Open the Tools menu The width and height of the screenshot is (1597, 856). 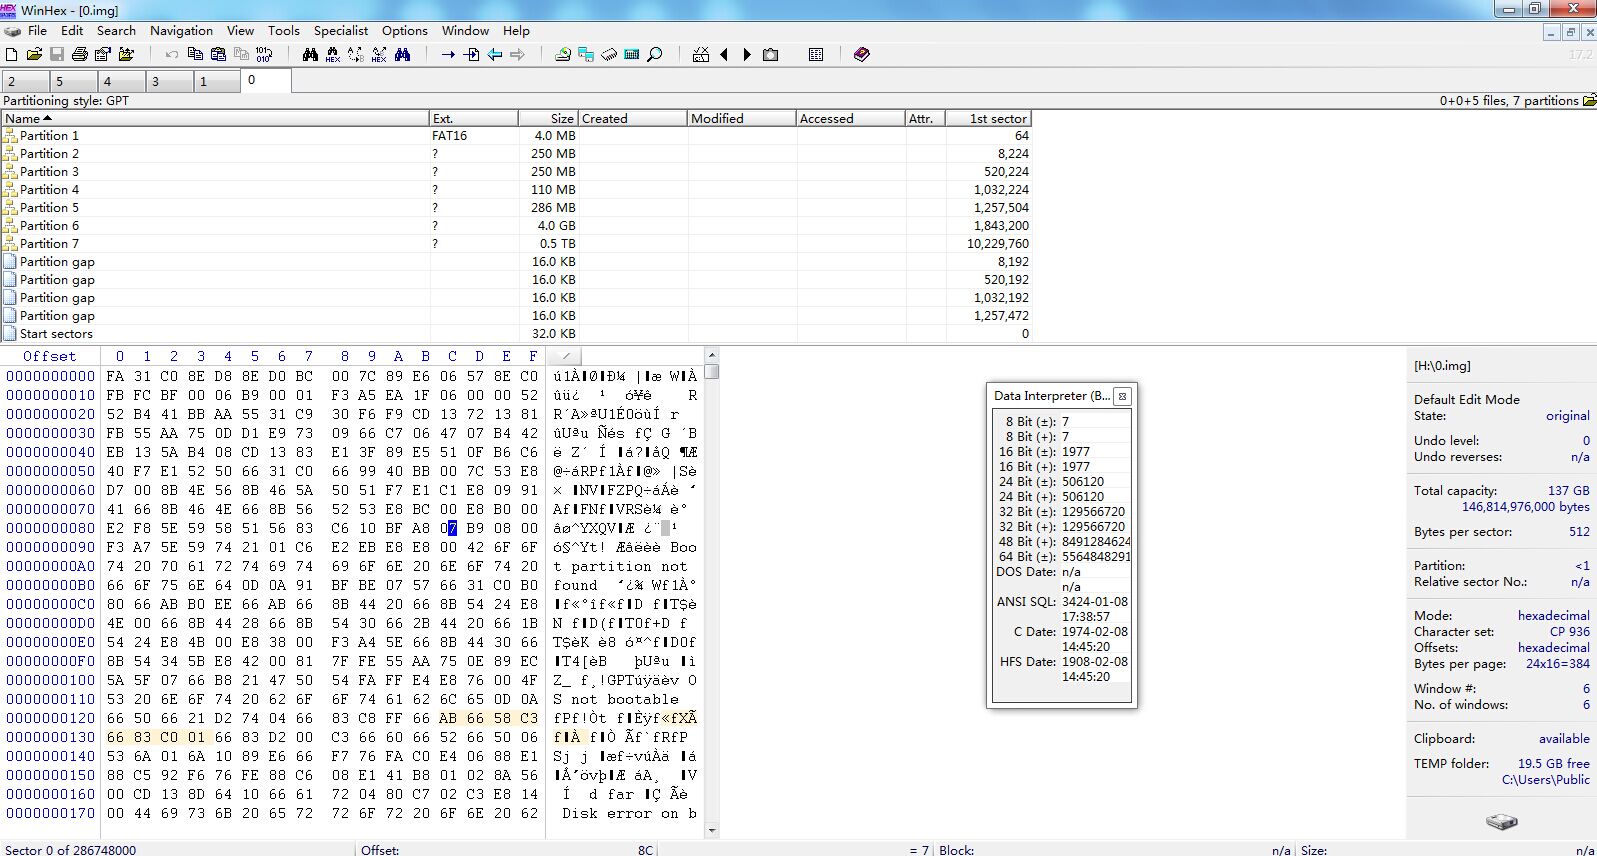(283, 31)
